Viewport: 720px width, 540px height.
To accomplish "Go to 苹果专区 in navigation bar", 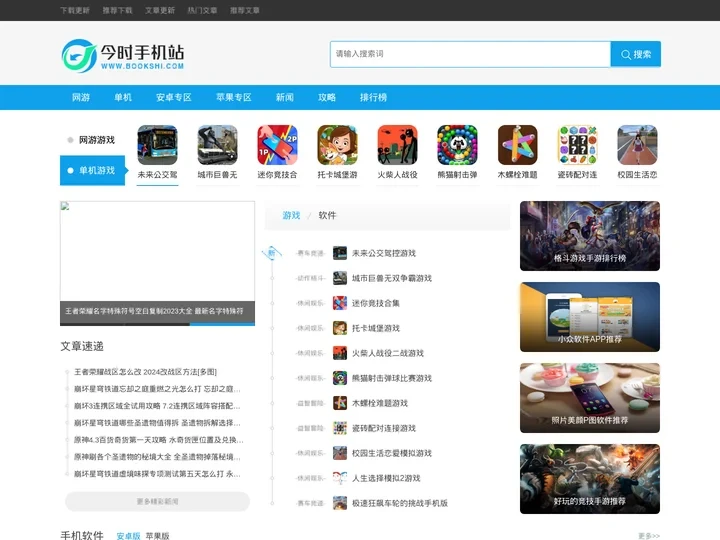I will pyautogui.click(x=234, y=97).
